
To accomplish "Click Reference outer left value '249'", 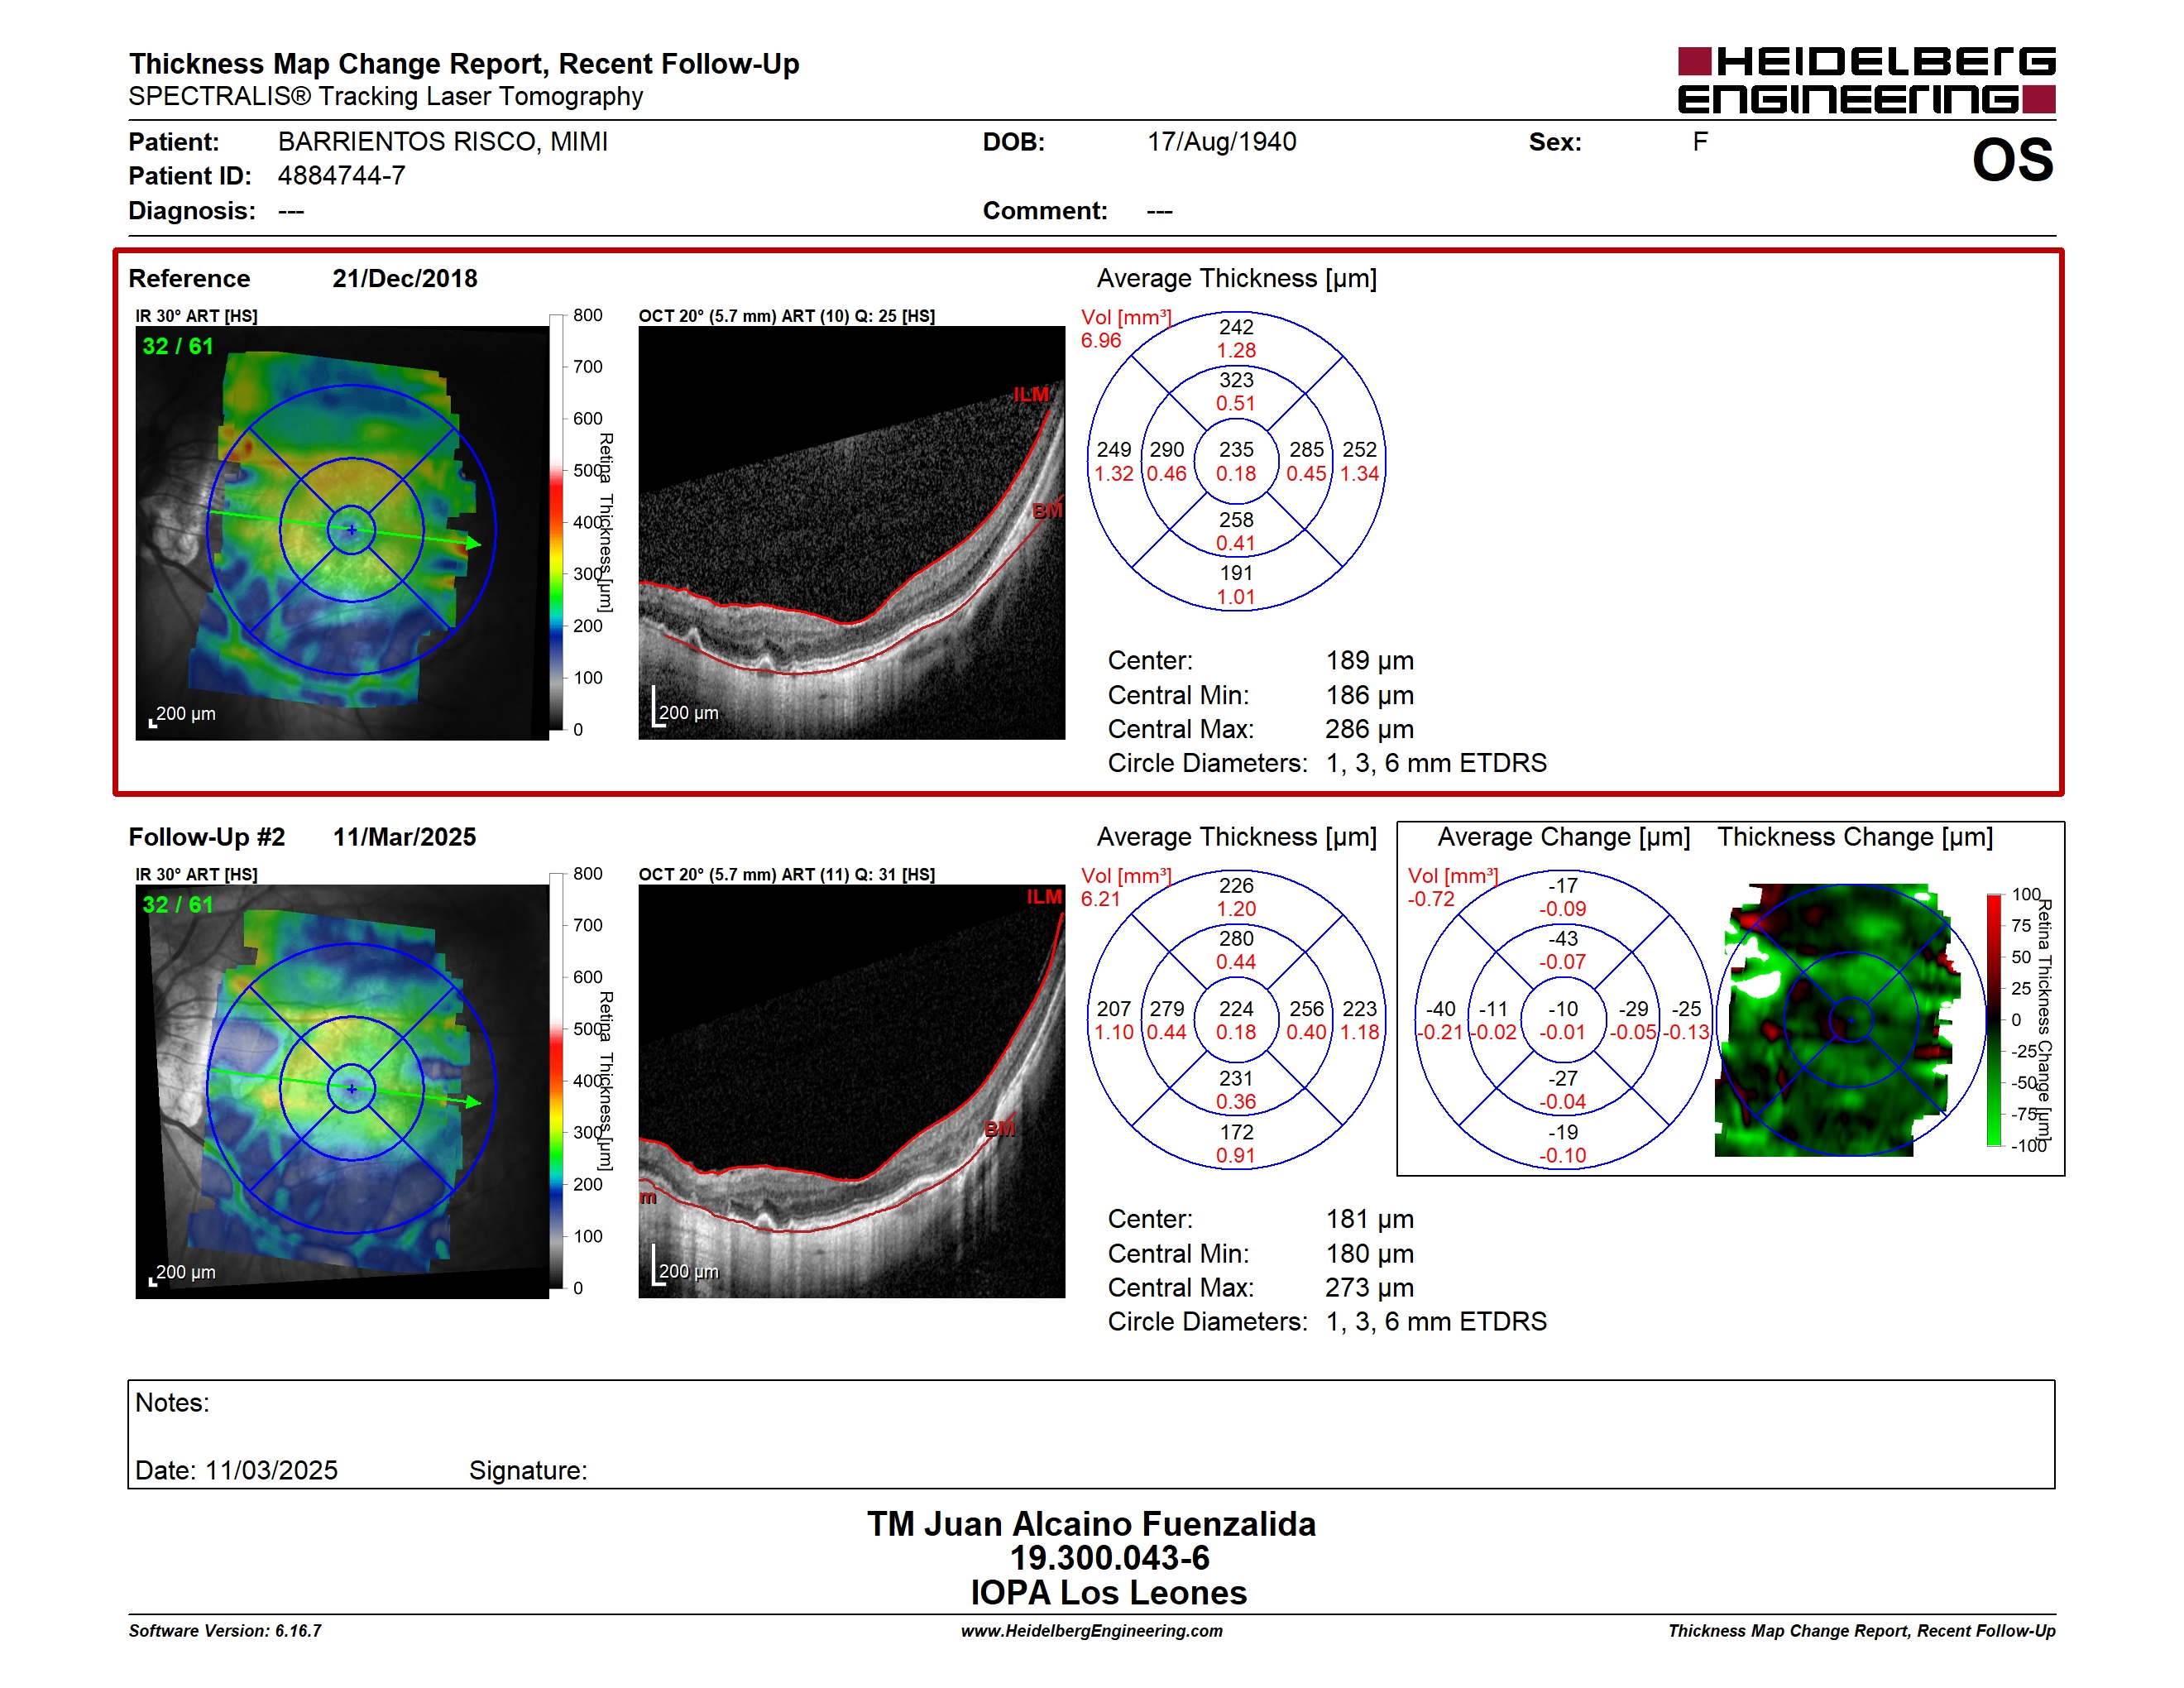I will 1114,450.
